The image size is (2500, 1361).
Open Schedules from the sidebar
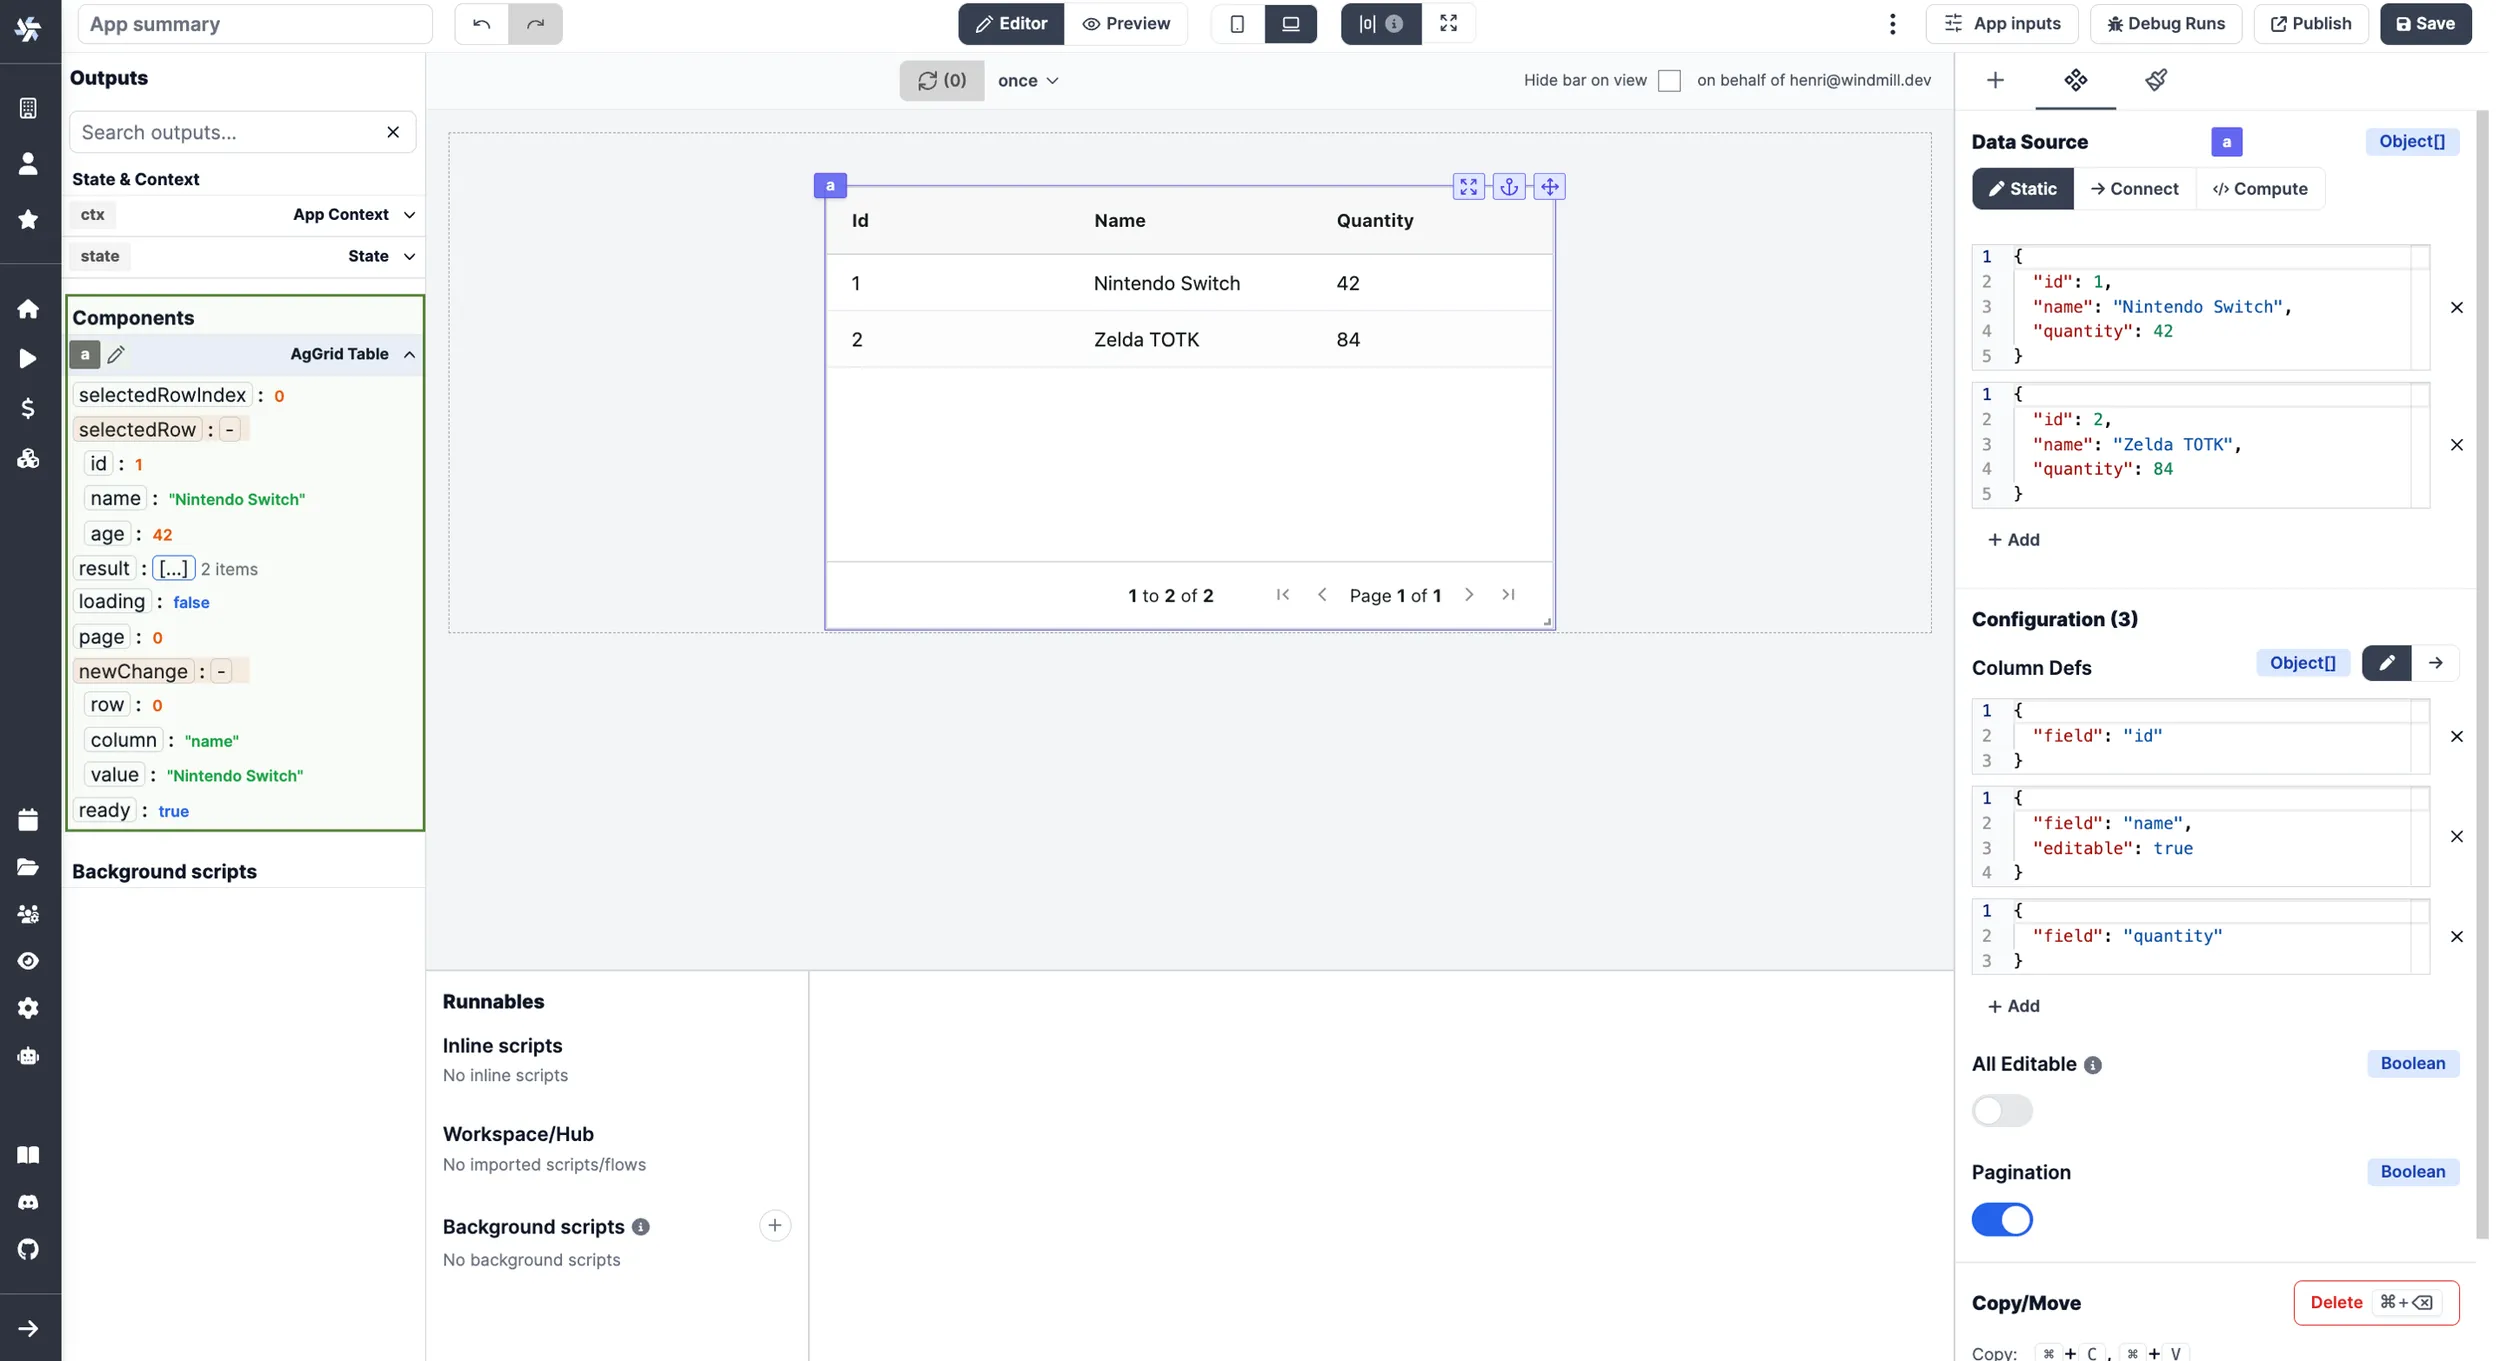coord(28,819)
